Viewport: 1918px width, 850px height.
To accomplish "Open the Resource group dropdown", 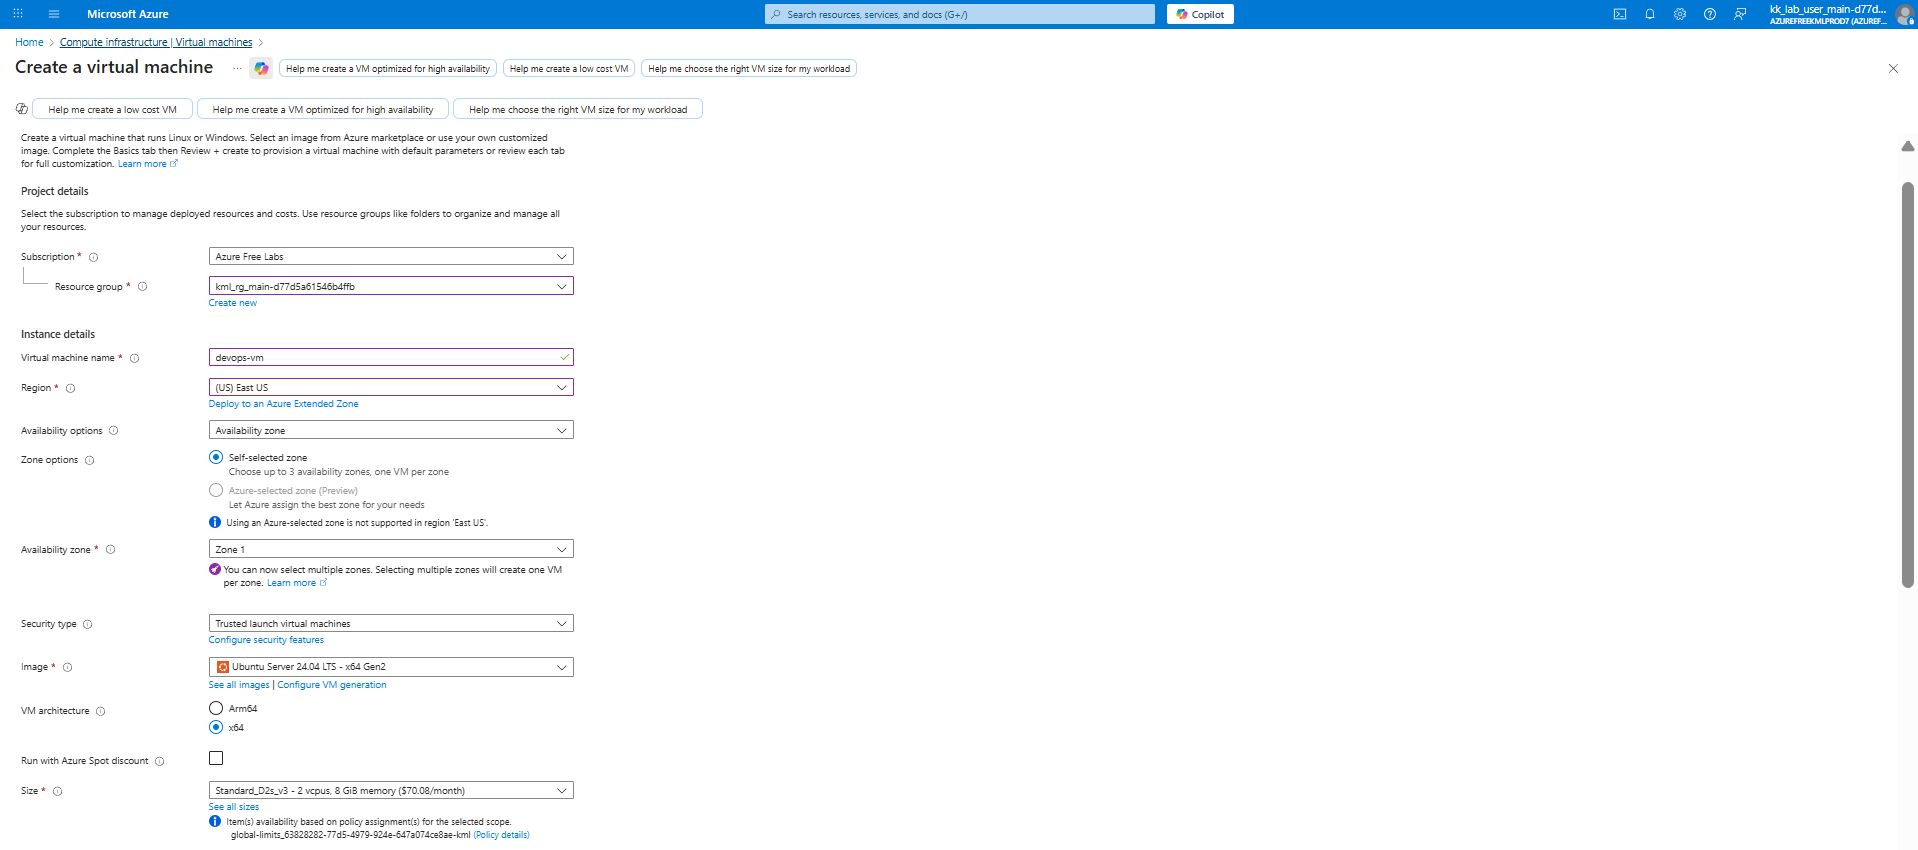I will coord(391,286).
